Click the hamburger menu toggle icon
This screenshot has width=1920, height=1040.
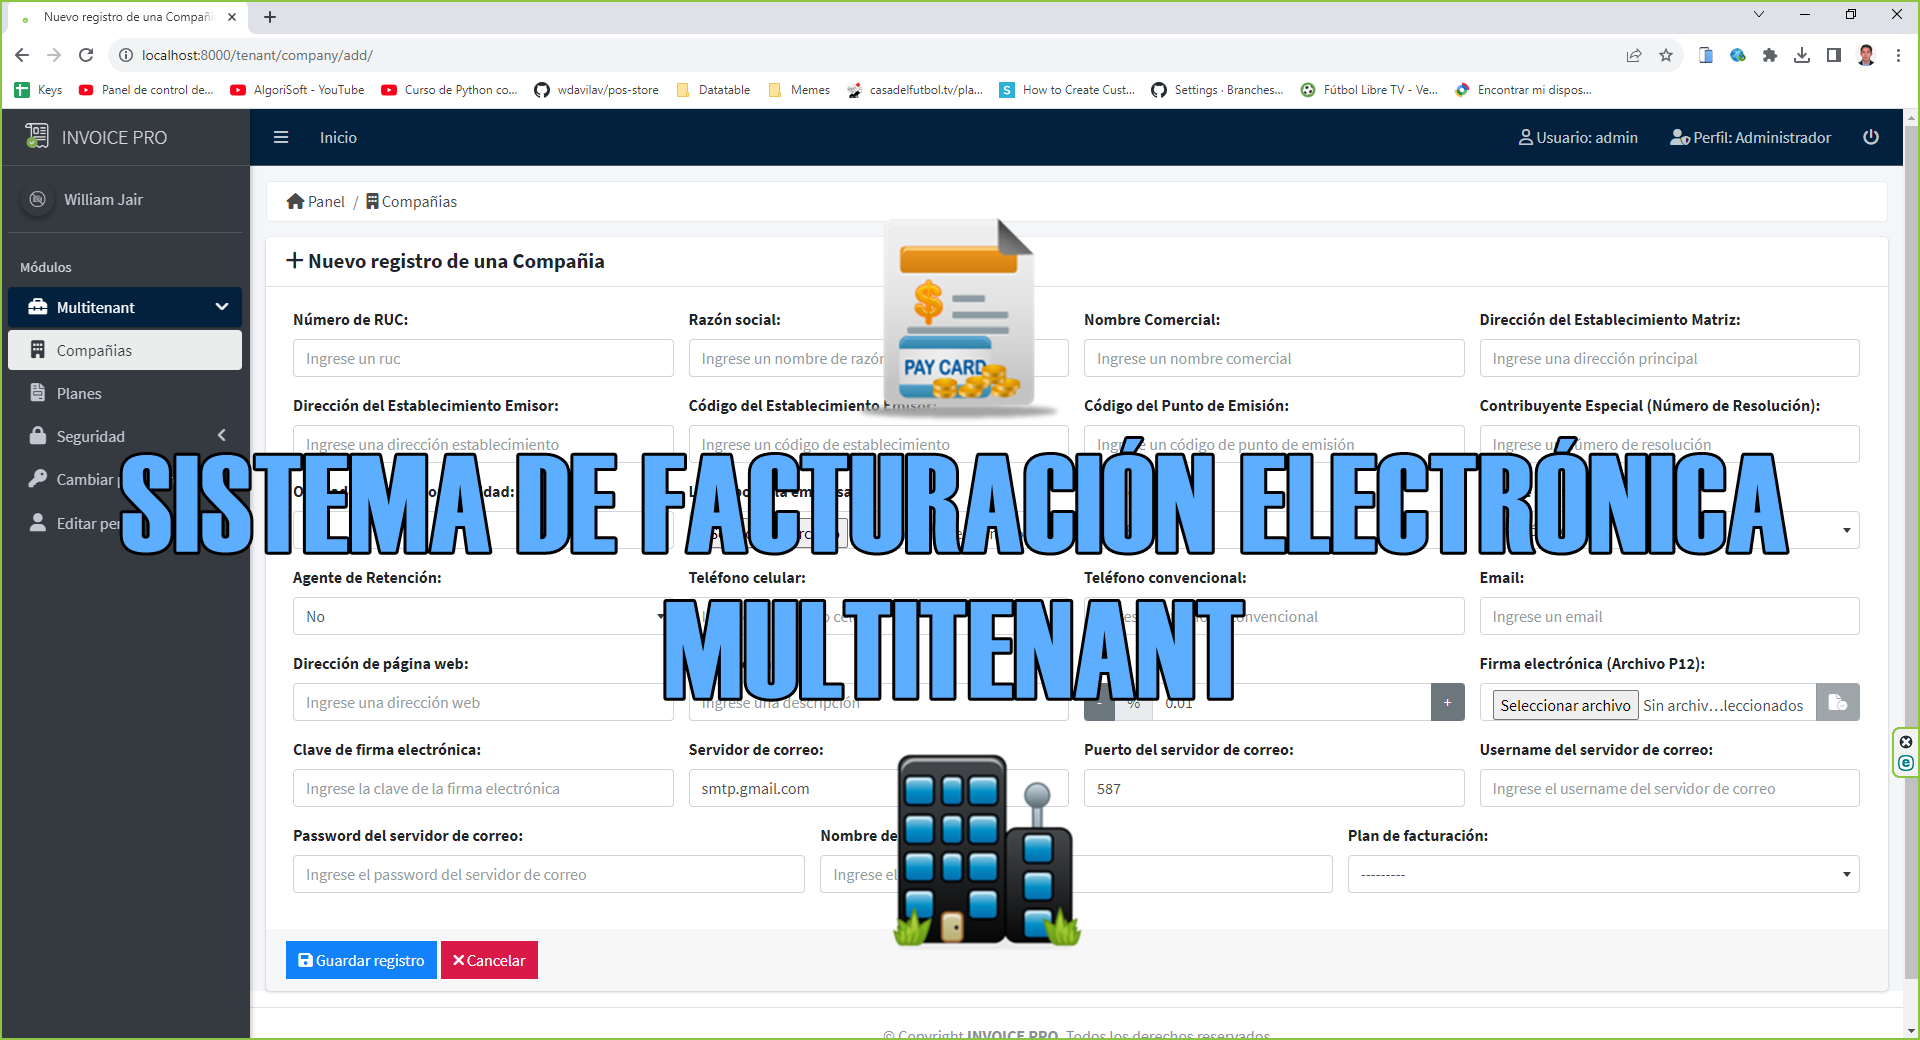(x=281, y=137)
